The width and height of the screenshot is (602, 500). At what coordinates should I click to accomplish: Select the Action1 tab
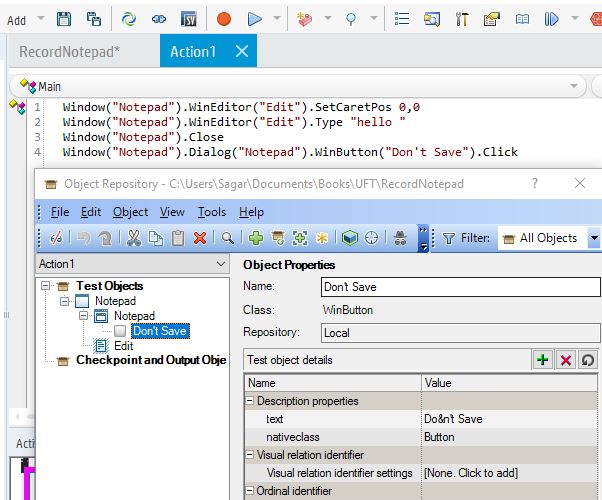point(193,51)
